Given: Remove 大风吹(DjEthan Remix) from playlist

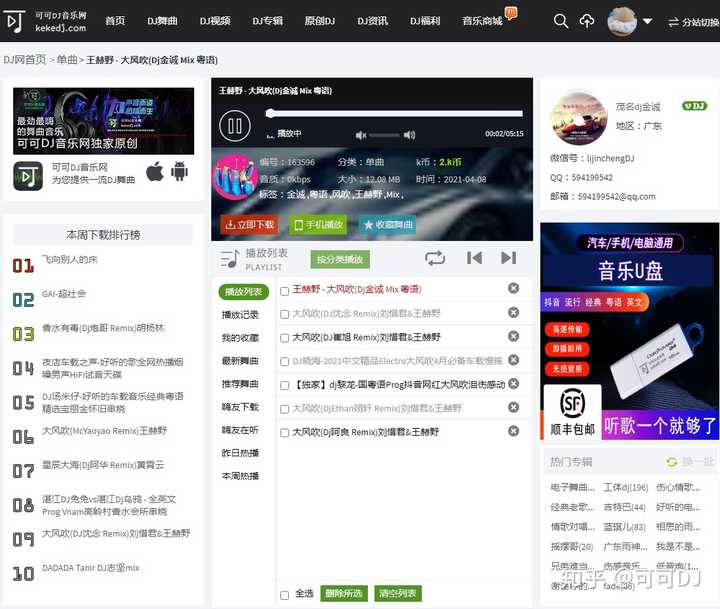Looking at the screenshot, I should [513, 407].
